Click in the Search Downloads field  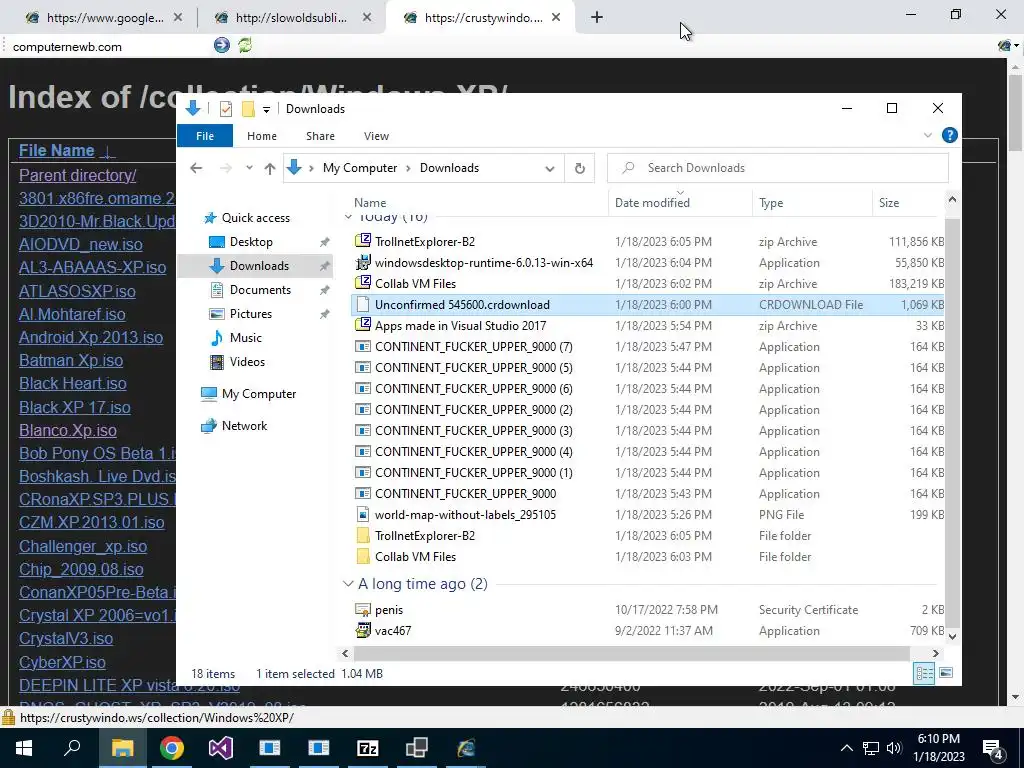[x=777, y=168]
